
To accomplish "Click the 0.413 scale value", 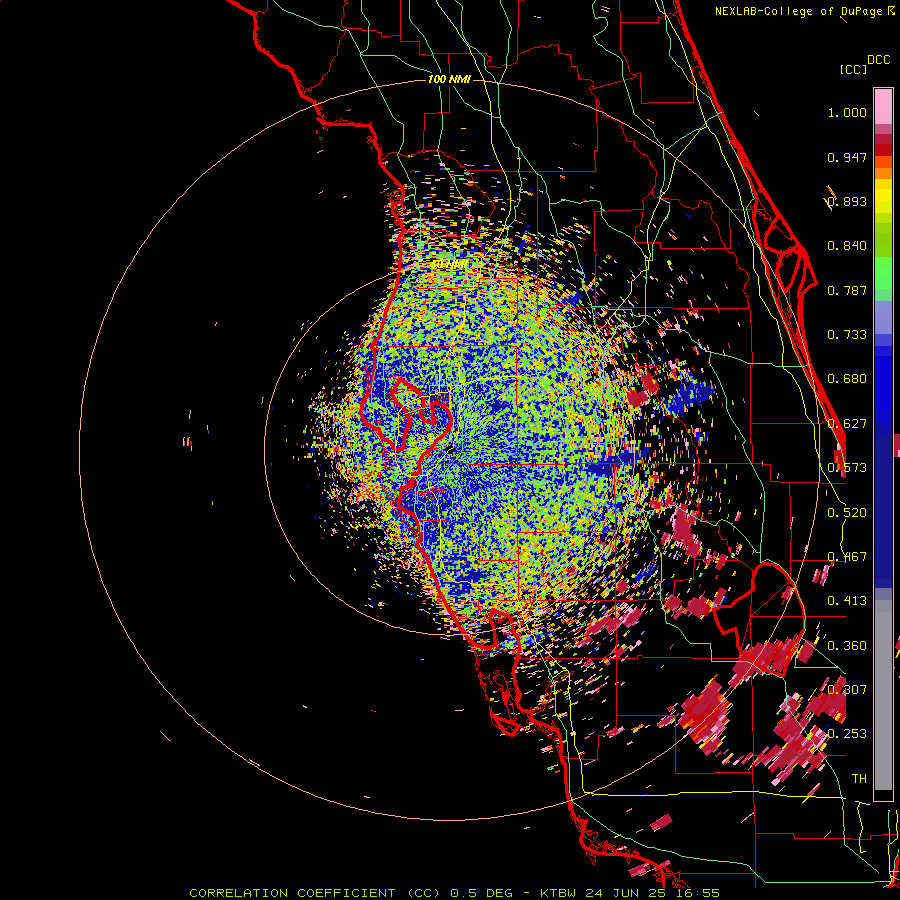I will [x=847, y=601].
